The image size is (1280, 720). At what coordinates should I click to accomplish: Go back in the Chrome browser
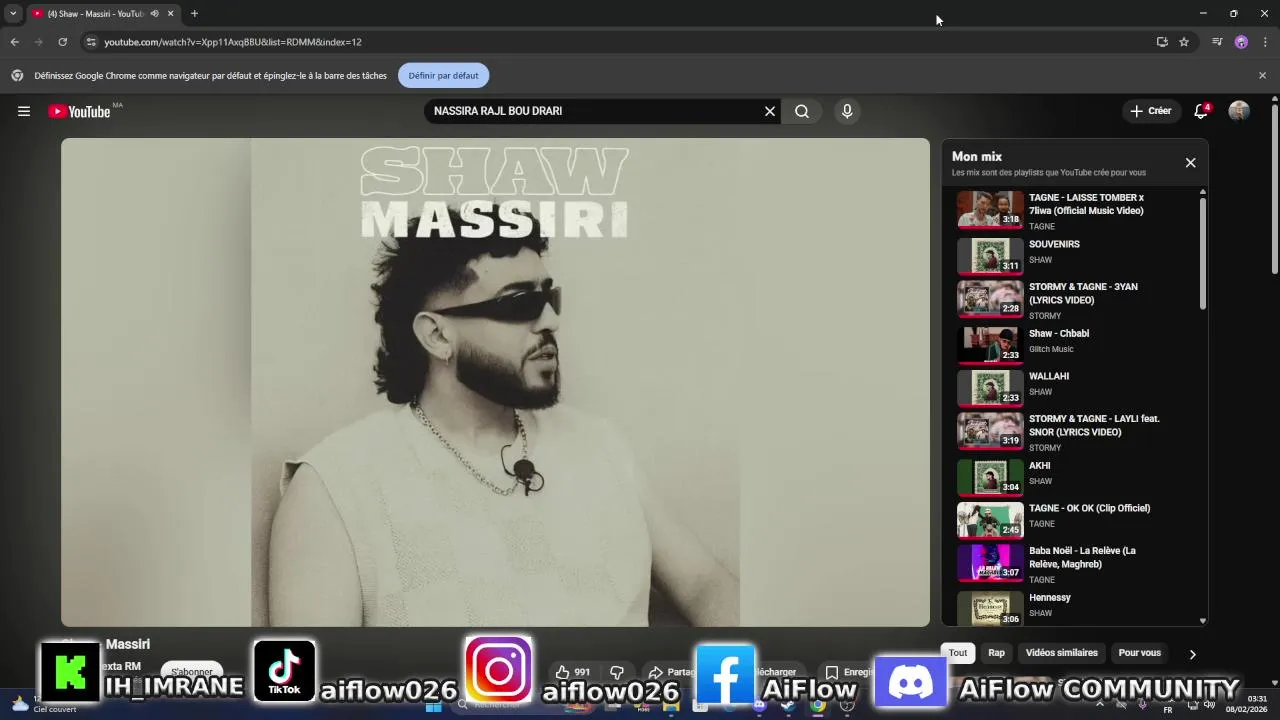pos(14,42)
